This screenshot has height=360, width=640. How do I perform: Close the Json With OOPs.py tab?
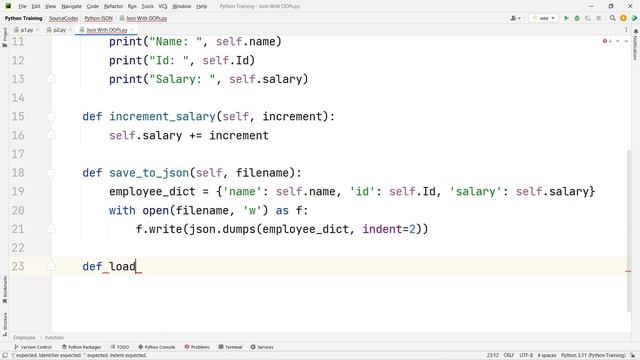point(132,30)
